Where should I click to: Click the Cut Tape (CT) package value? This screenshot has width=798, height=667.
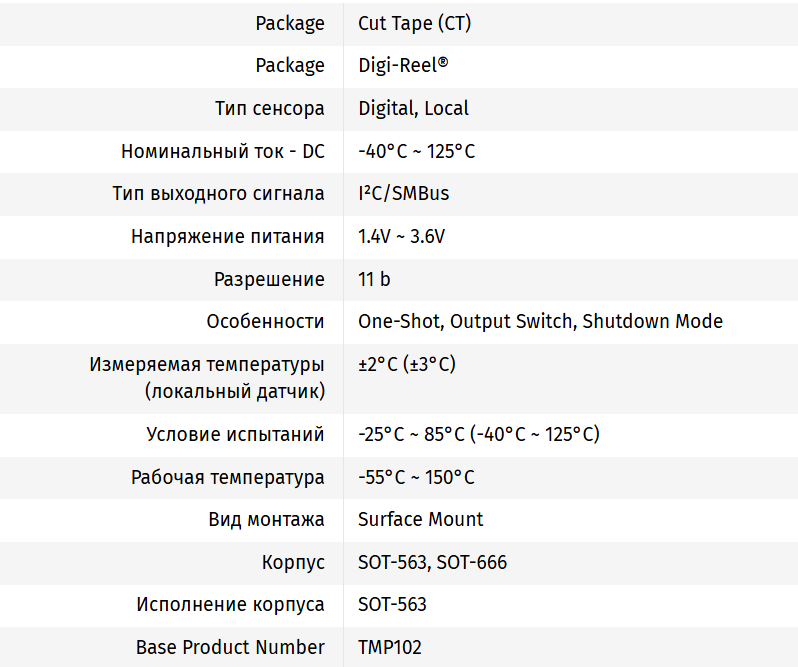click(x=414, y=23)
